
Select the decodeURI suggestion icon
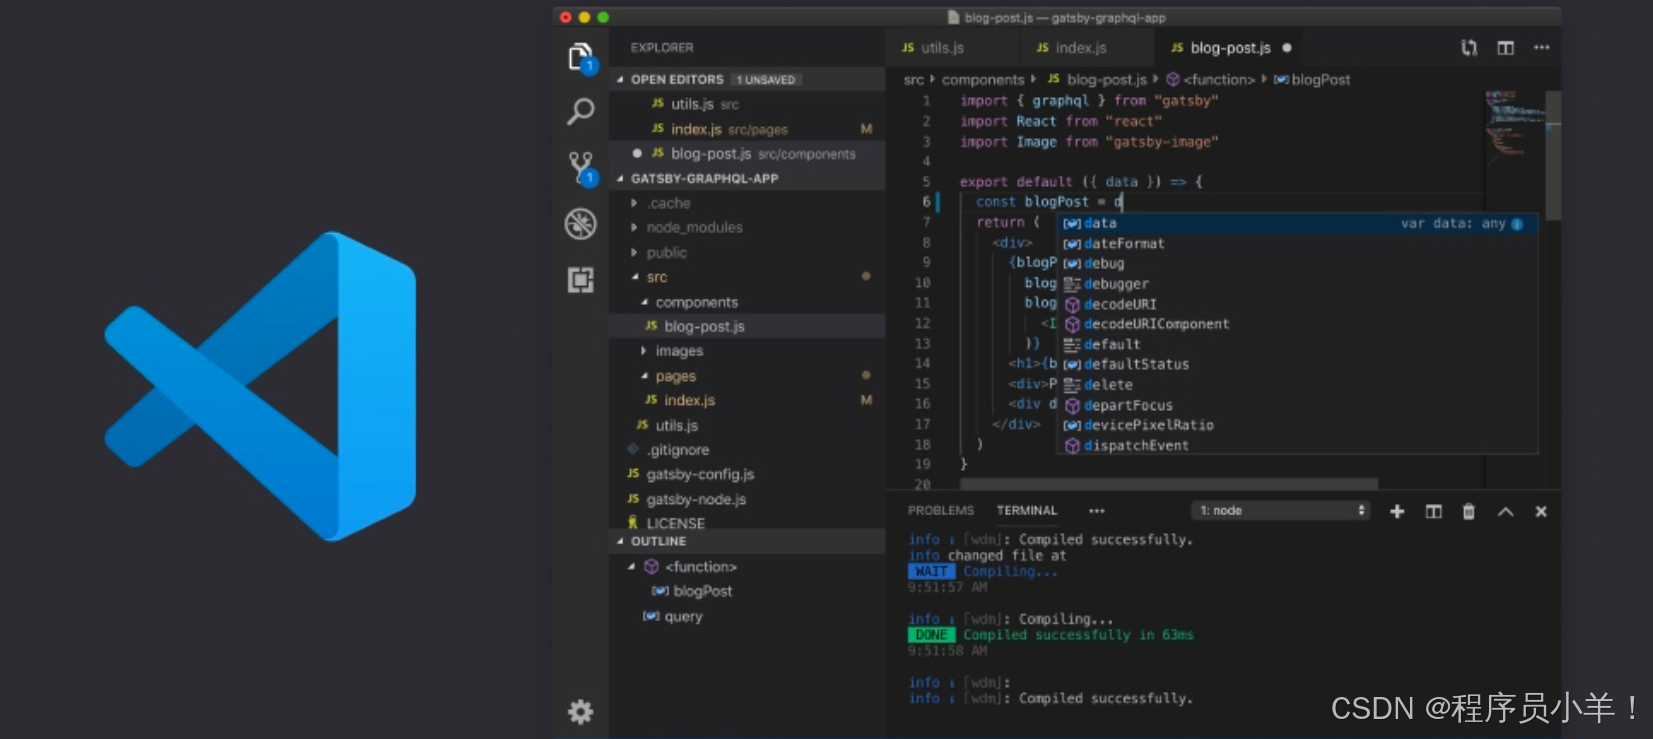(x=1072, y=304)
